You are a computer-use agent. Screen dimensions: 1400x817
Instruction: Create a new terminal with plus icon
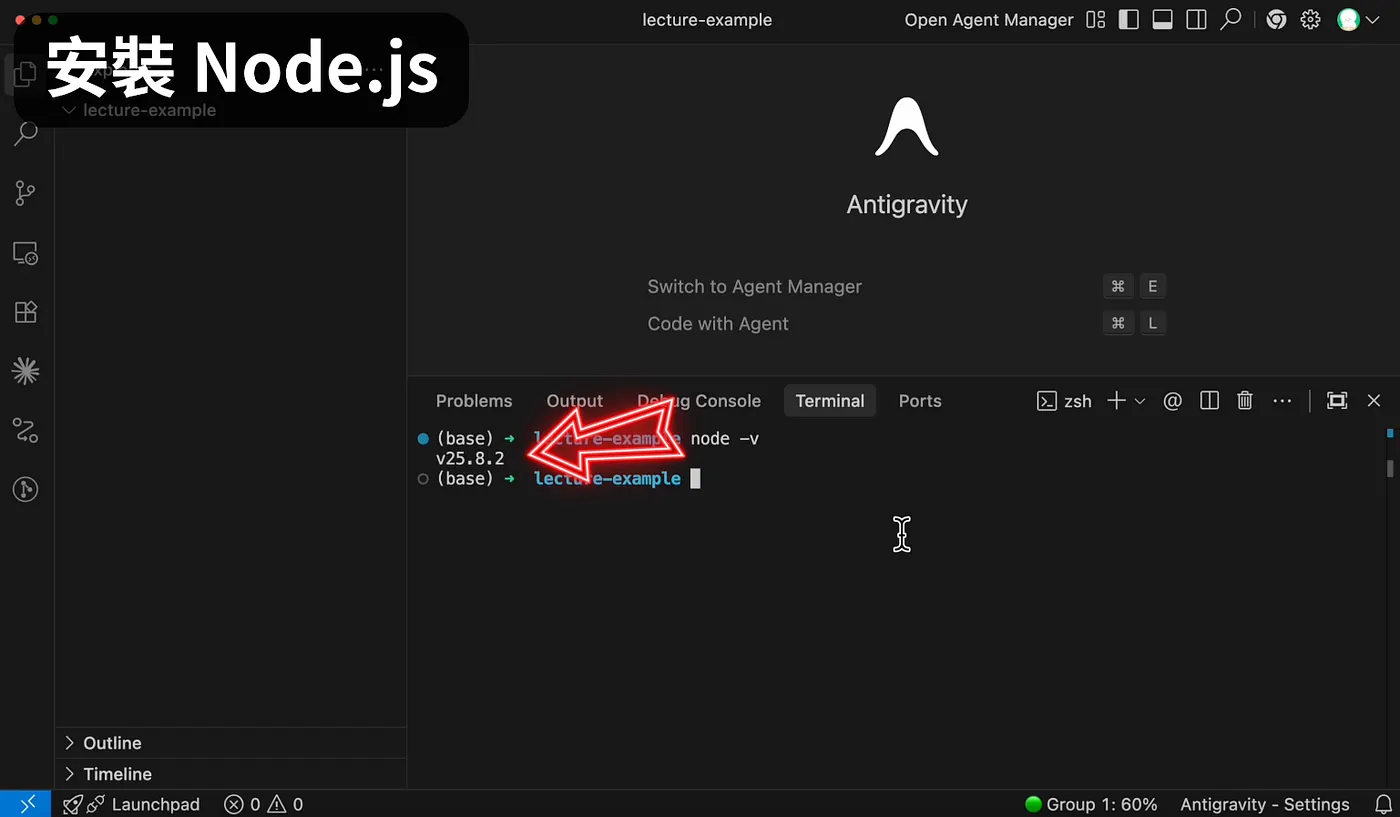1116,401
